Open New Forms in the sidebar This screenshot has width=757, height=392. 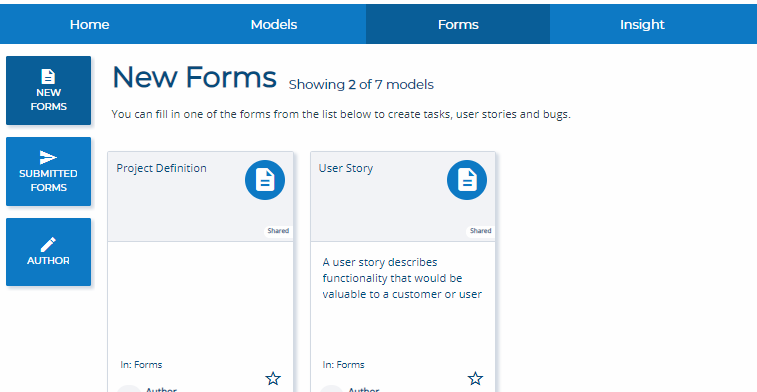[48, 90]
